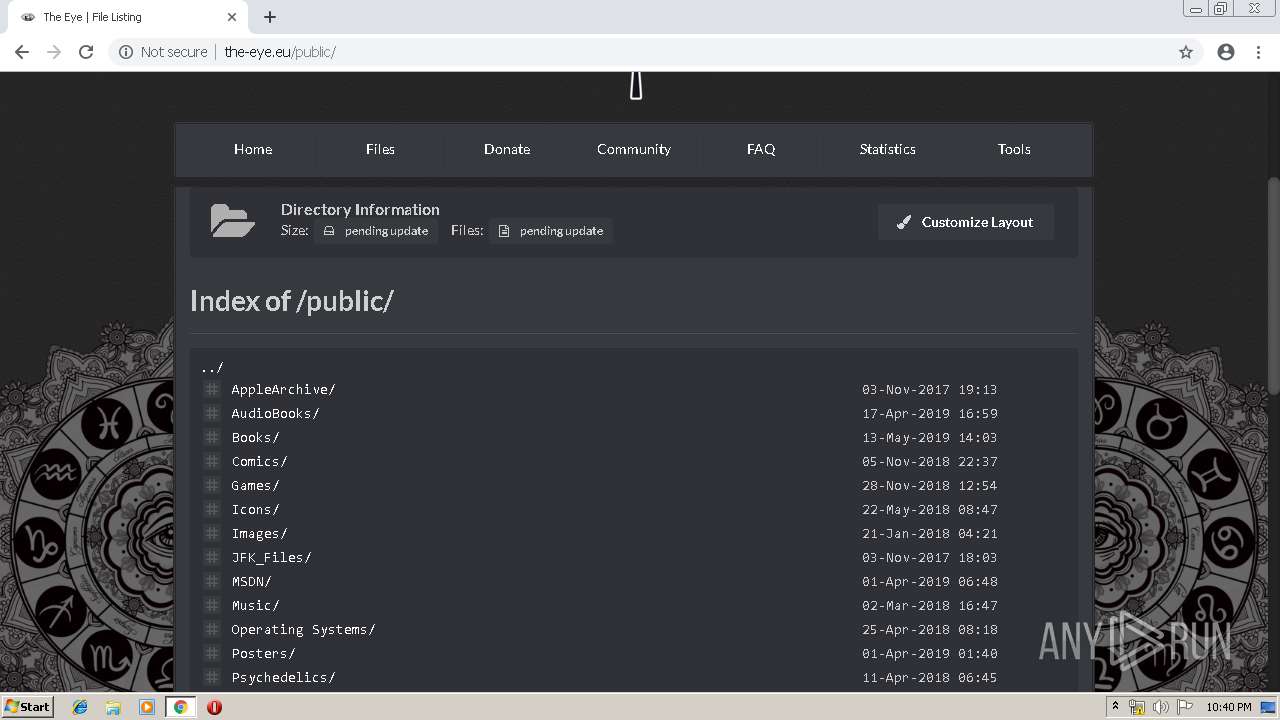
Task: Click the open folder icon in Directory Information
Action: point(232,220)
